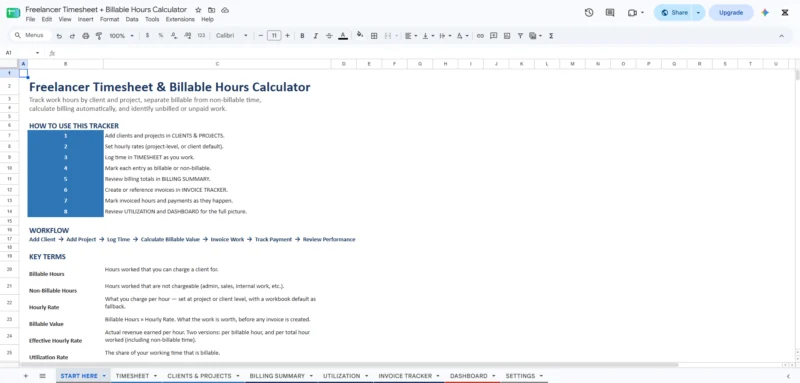The height and width of the screenshot is (383, 800).
Task: Open DASHBOARD tab options arrow
Action: 493,376
